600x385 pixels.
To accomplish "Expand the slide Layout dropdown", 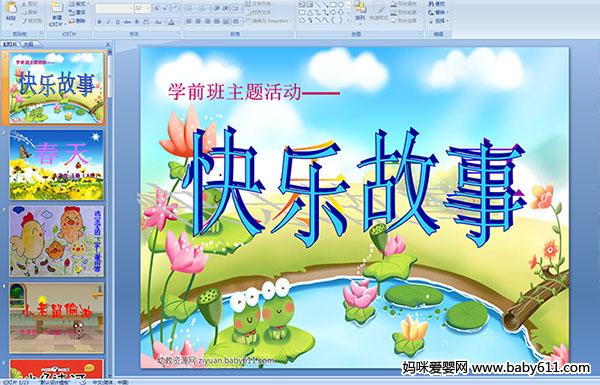I will pyautogui.click(x=80, y=4).
